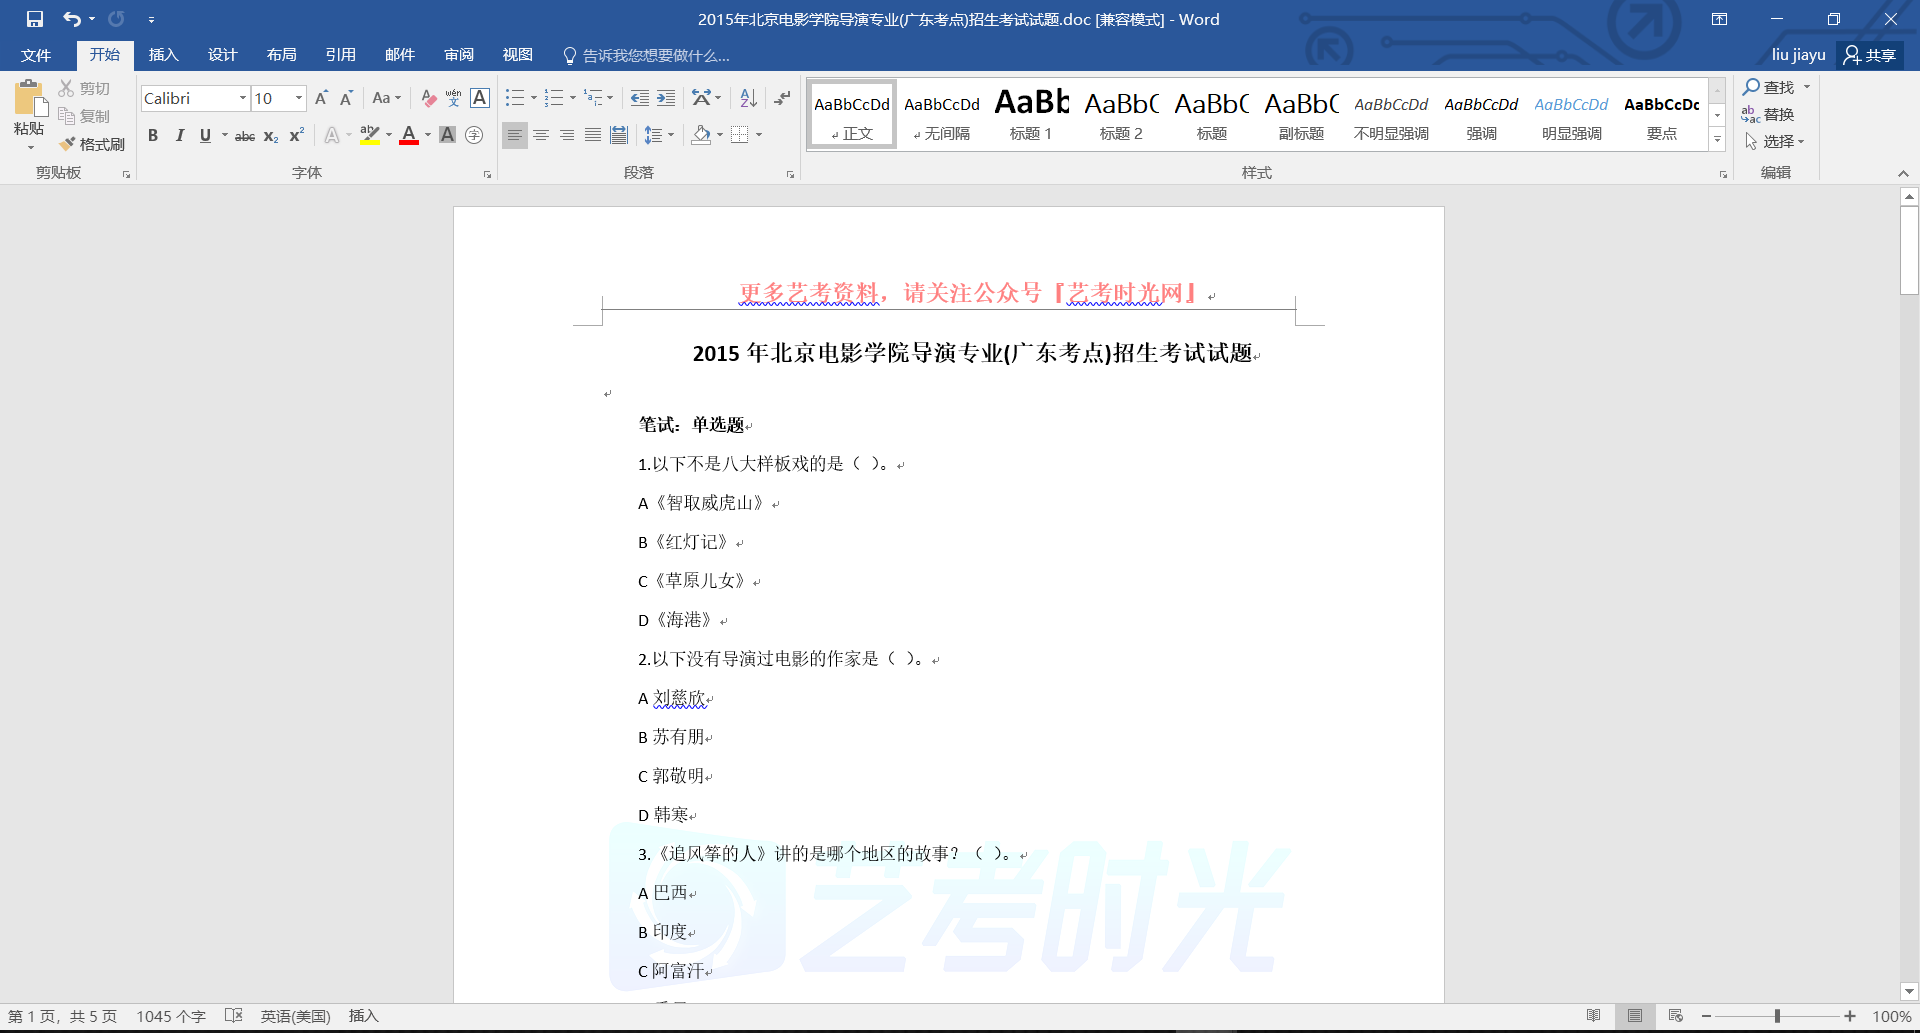1920x1033 pixels.
Task: Click the Increase Indent icon
Action: (x=666, y=98)
